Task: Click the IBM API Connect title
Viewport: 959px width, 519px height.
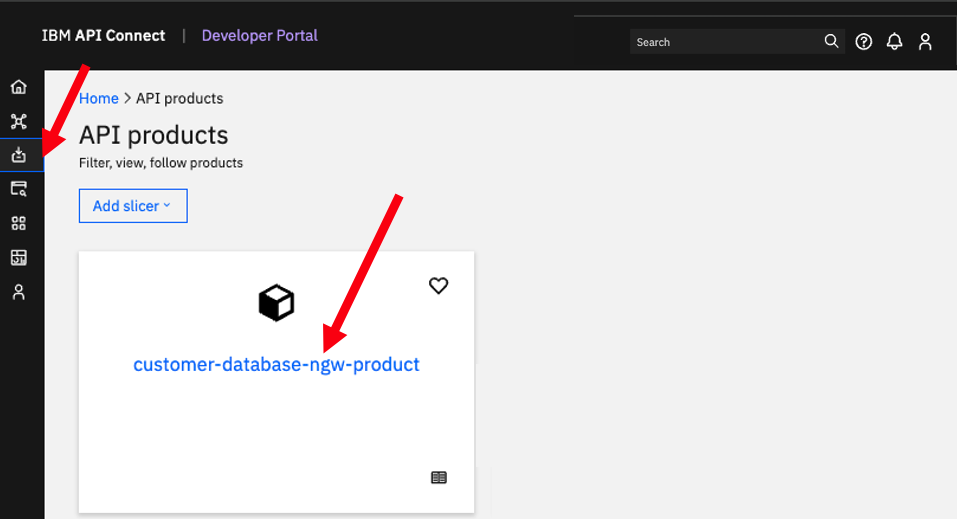Action: click(103, 35)
